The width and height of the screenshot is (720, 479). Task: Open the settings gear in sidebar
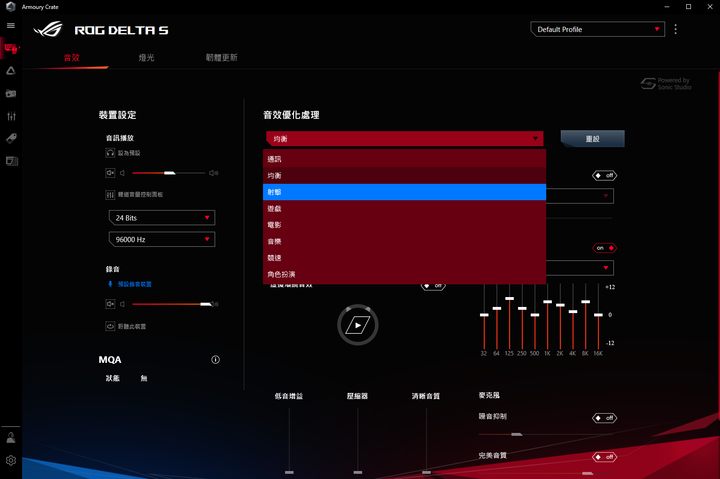(x=11, y=460)
